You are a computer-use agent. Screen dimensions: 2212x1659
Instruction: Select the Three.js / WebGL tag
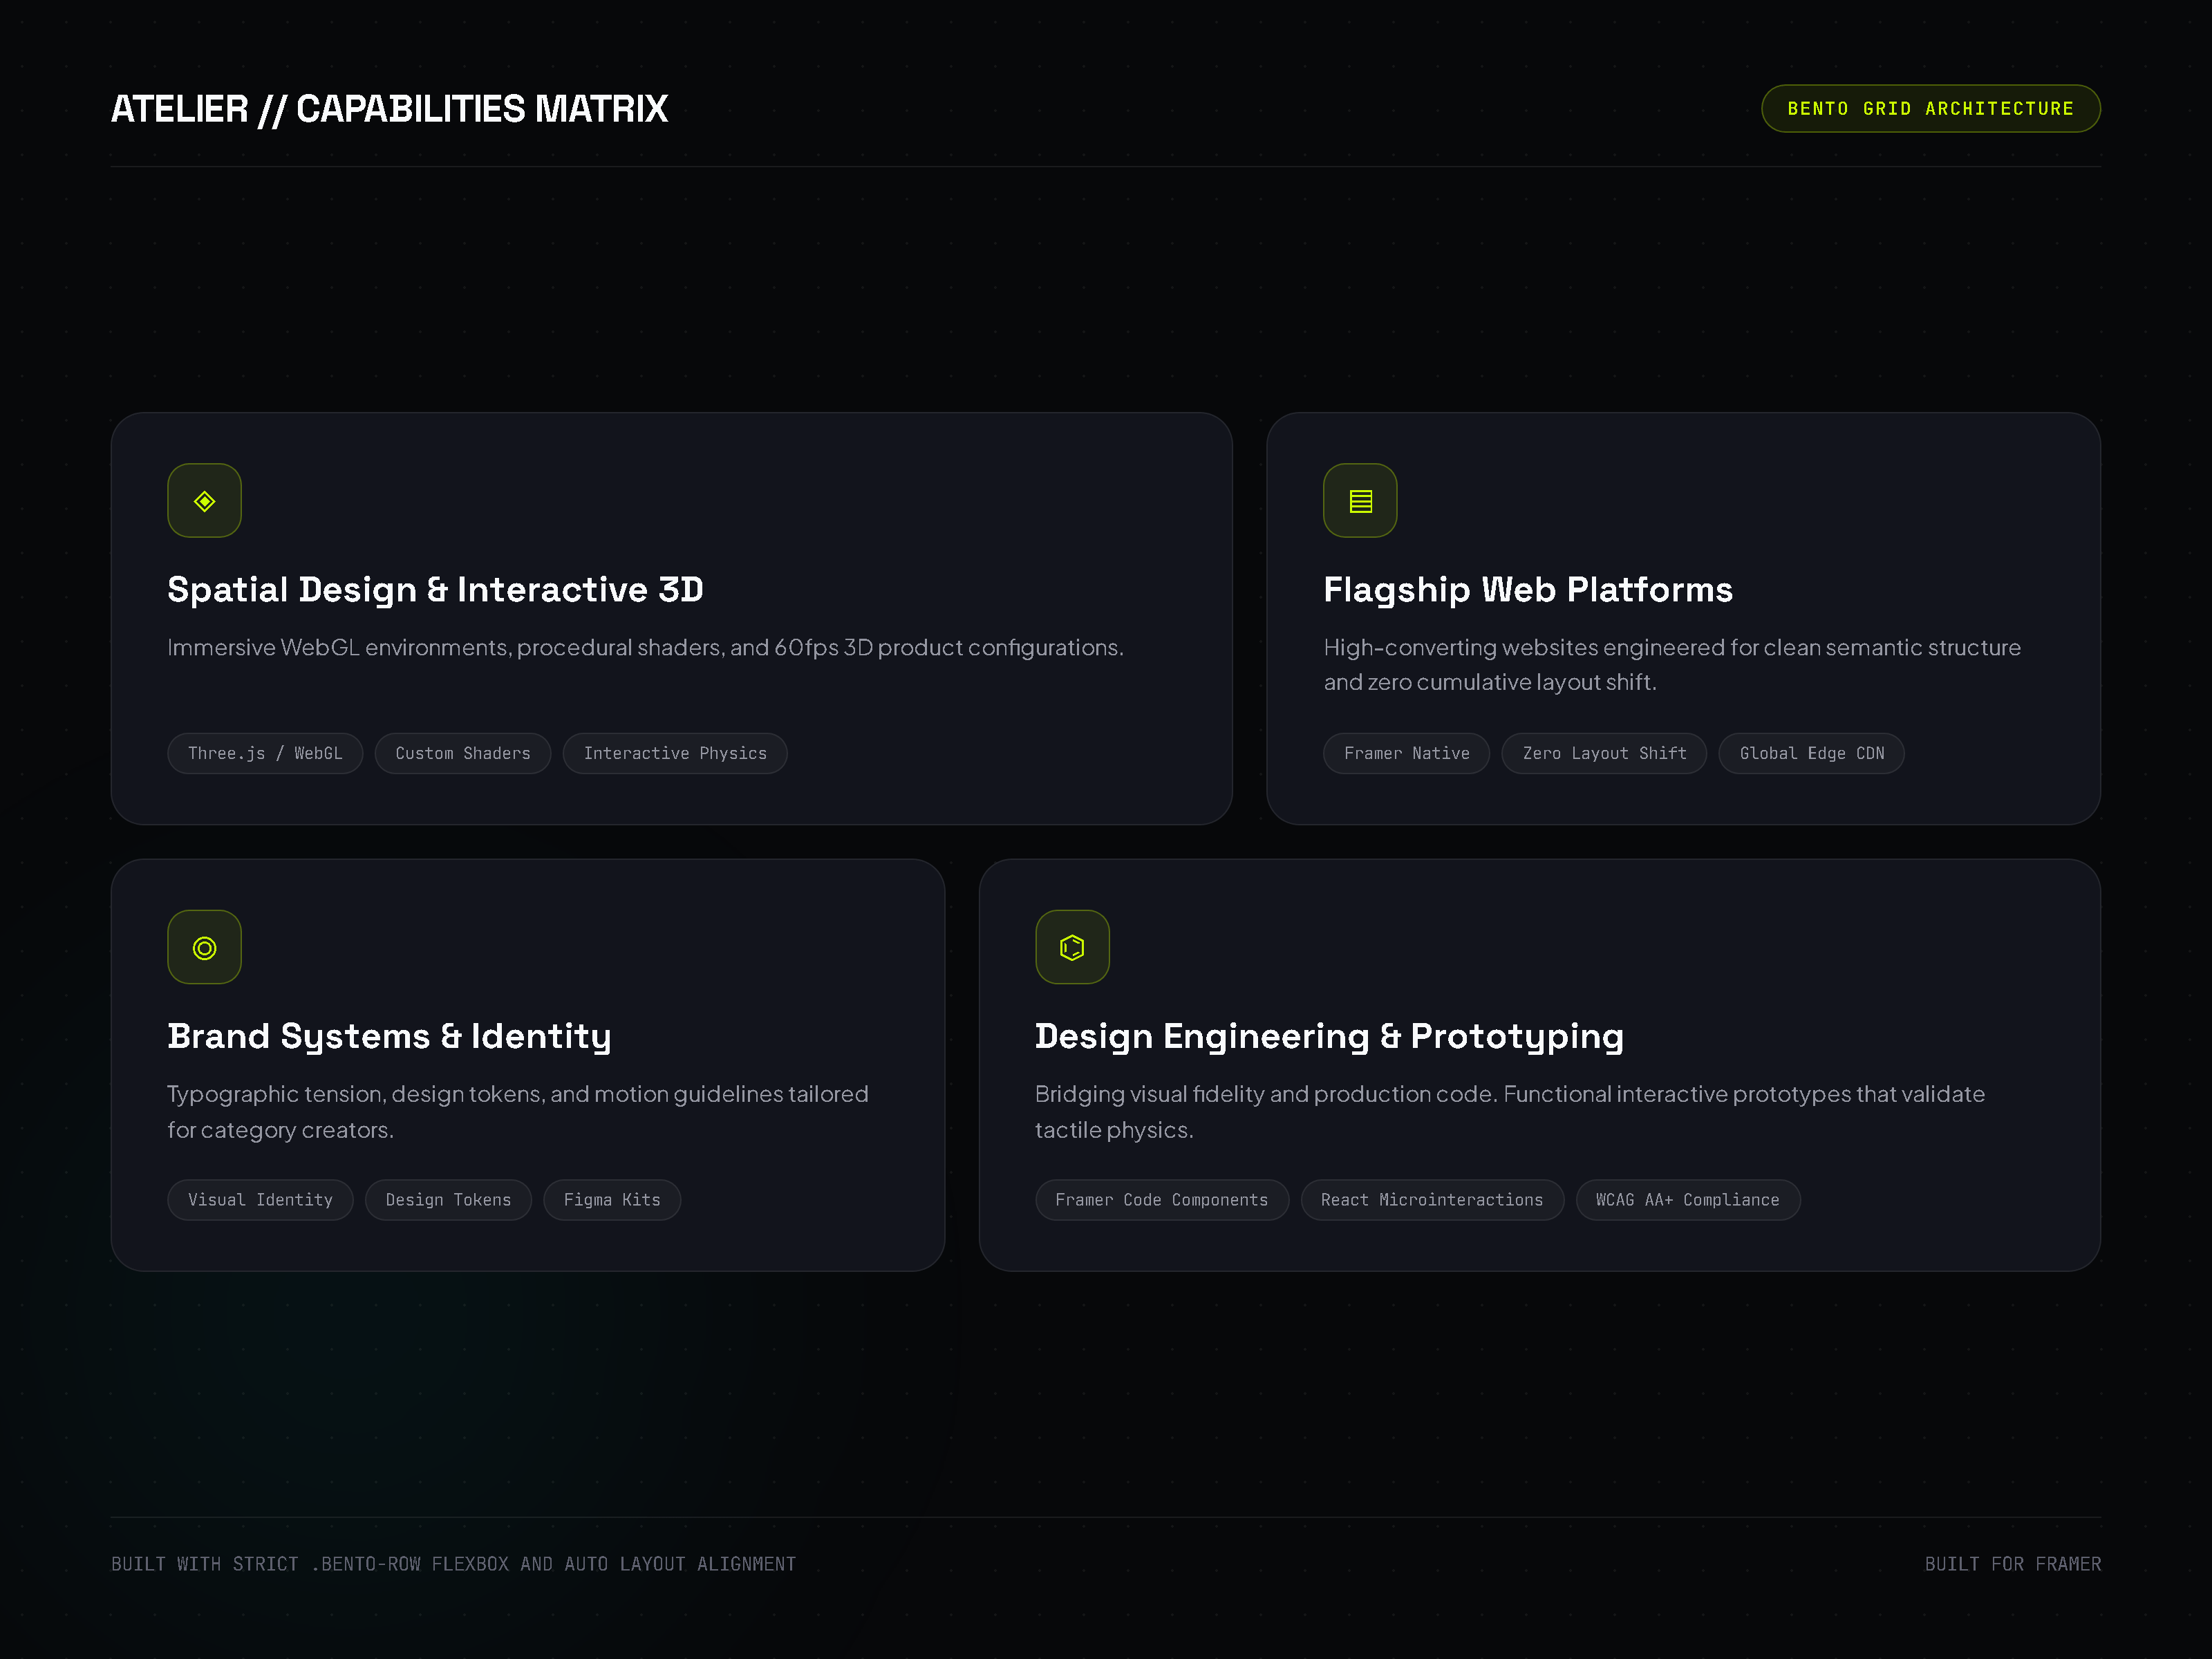[x=265, y=754]
